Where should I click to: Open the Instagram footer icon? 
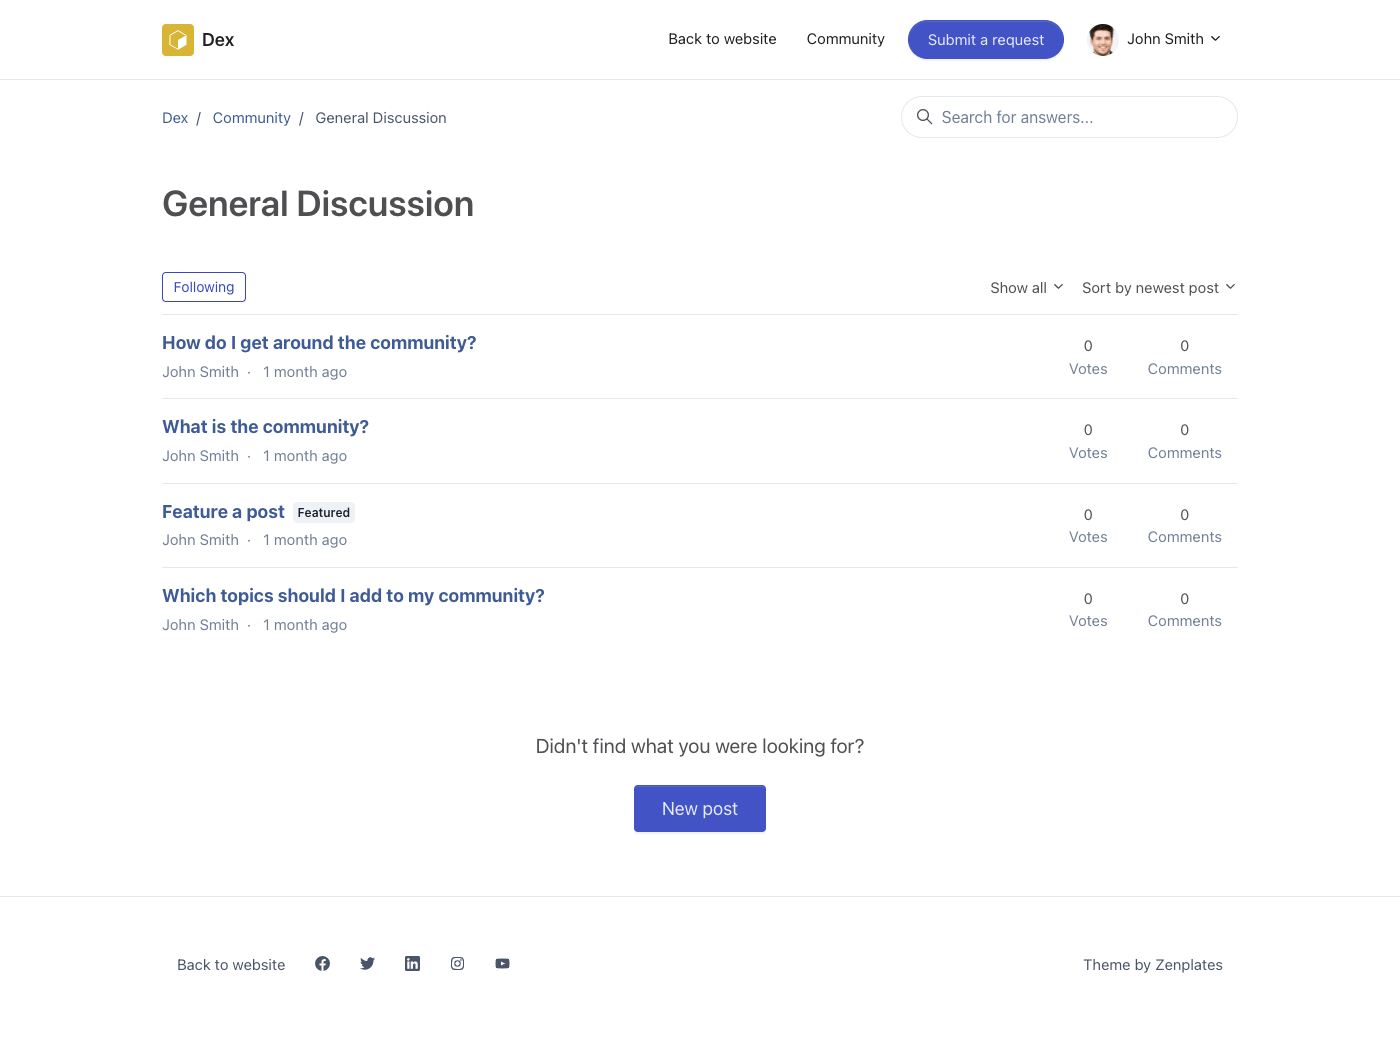[457, 964]
